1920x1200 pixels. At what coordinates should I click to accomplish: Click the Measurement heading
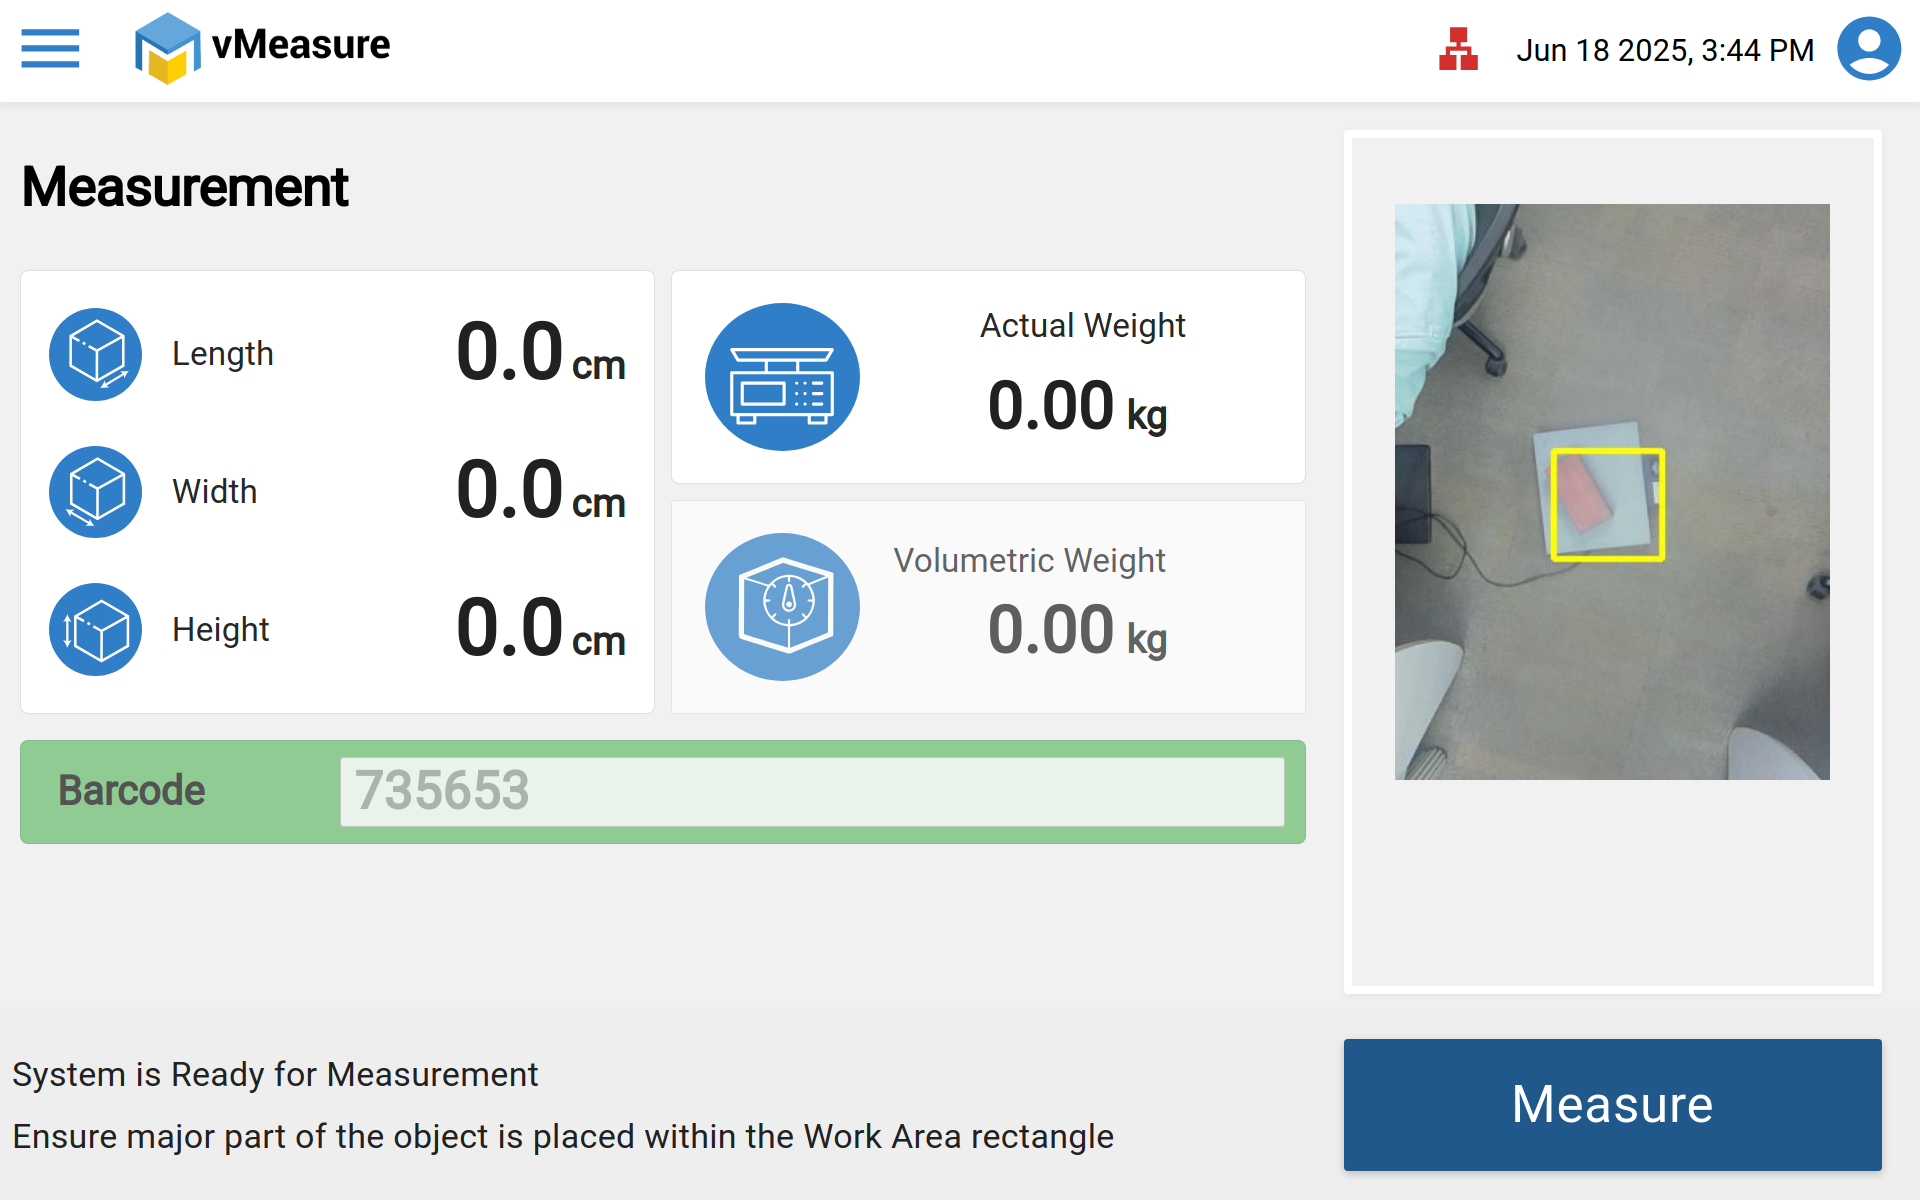coord(185,187)
